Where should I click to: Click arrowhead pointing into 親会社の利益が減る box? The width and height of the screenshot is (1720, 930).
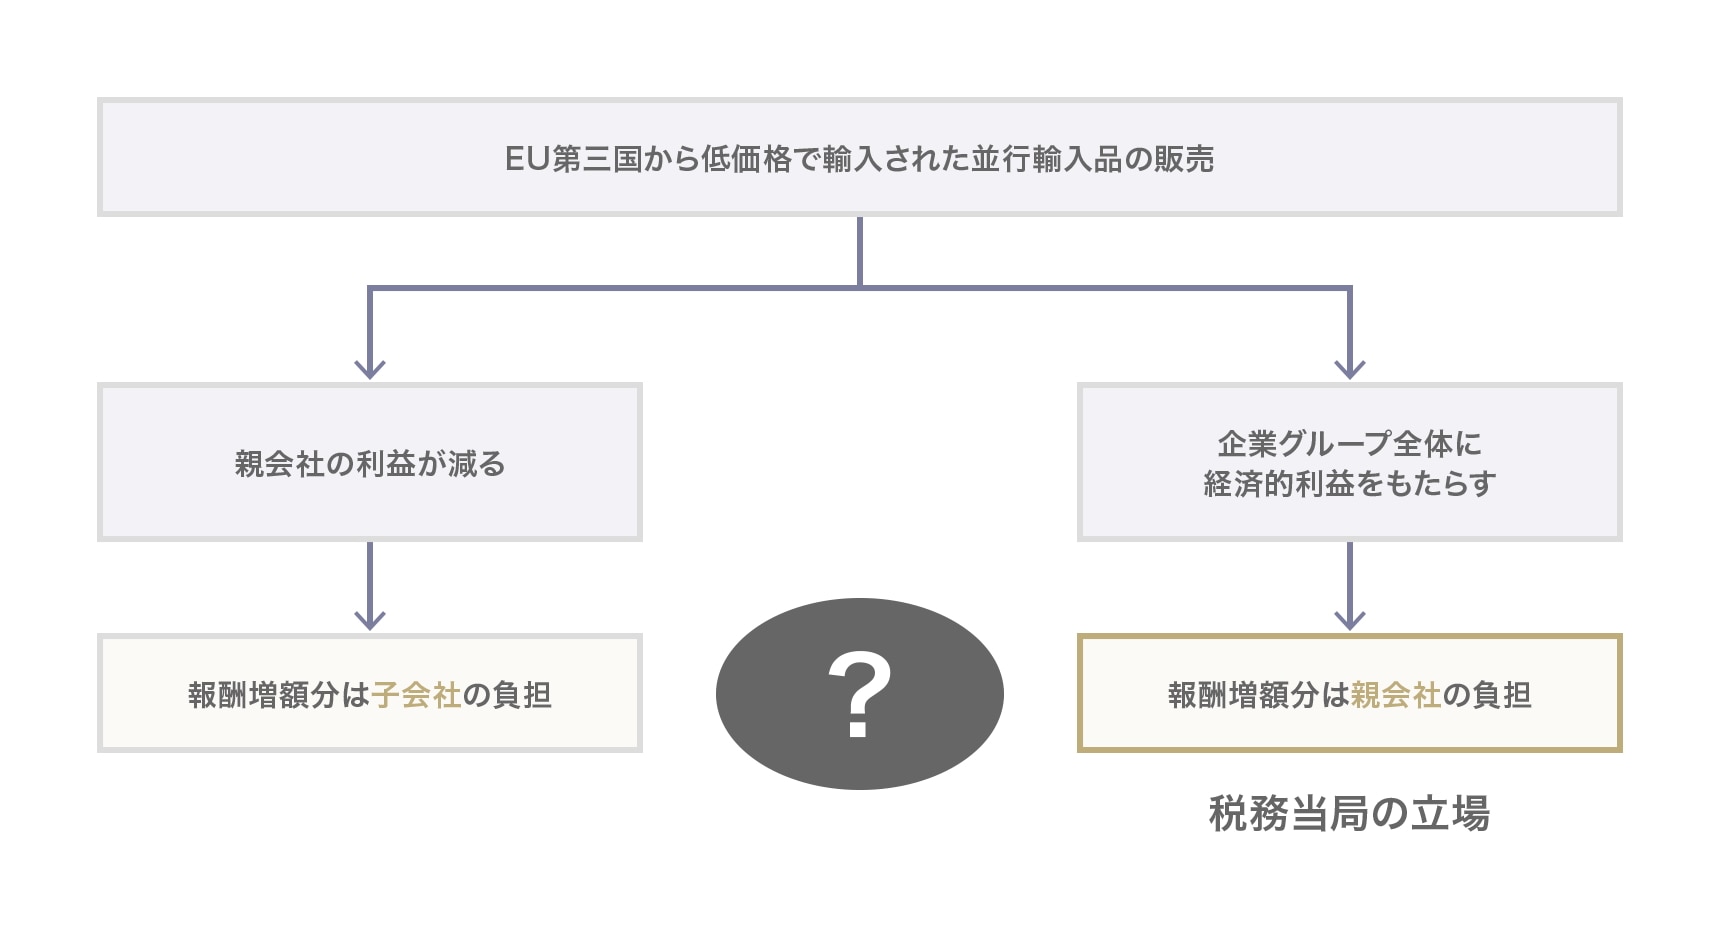click(370, 369)
